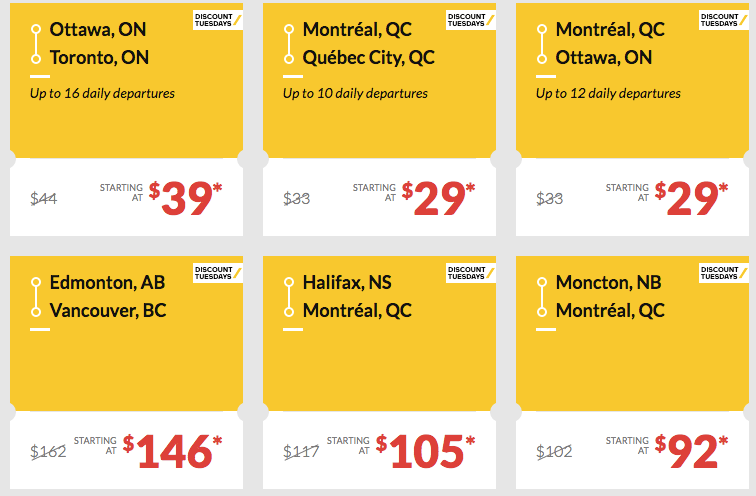Viewport: 756px width, 496px height.
Task: Click the $39 starting price
Action: pos(186,198)
